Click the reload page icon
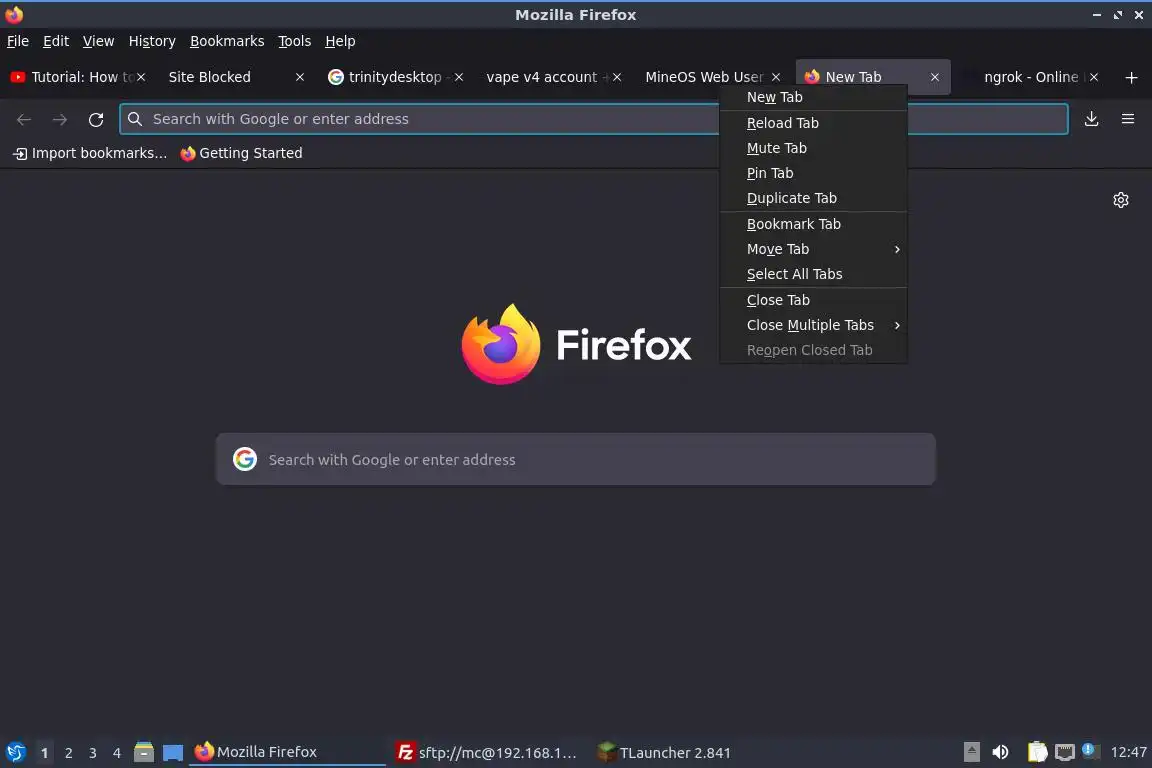 click(96, 119)
